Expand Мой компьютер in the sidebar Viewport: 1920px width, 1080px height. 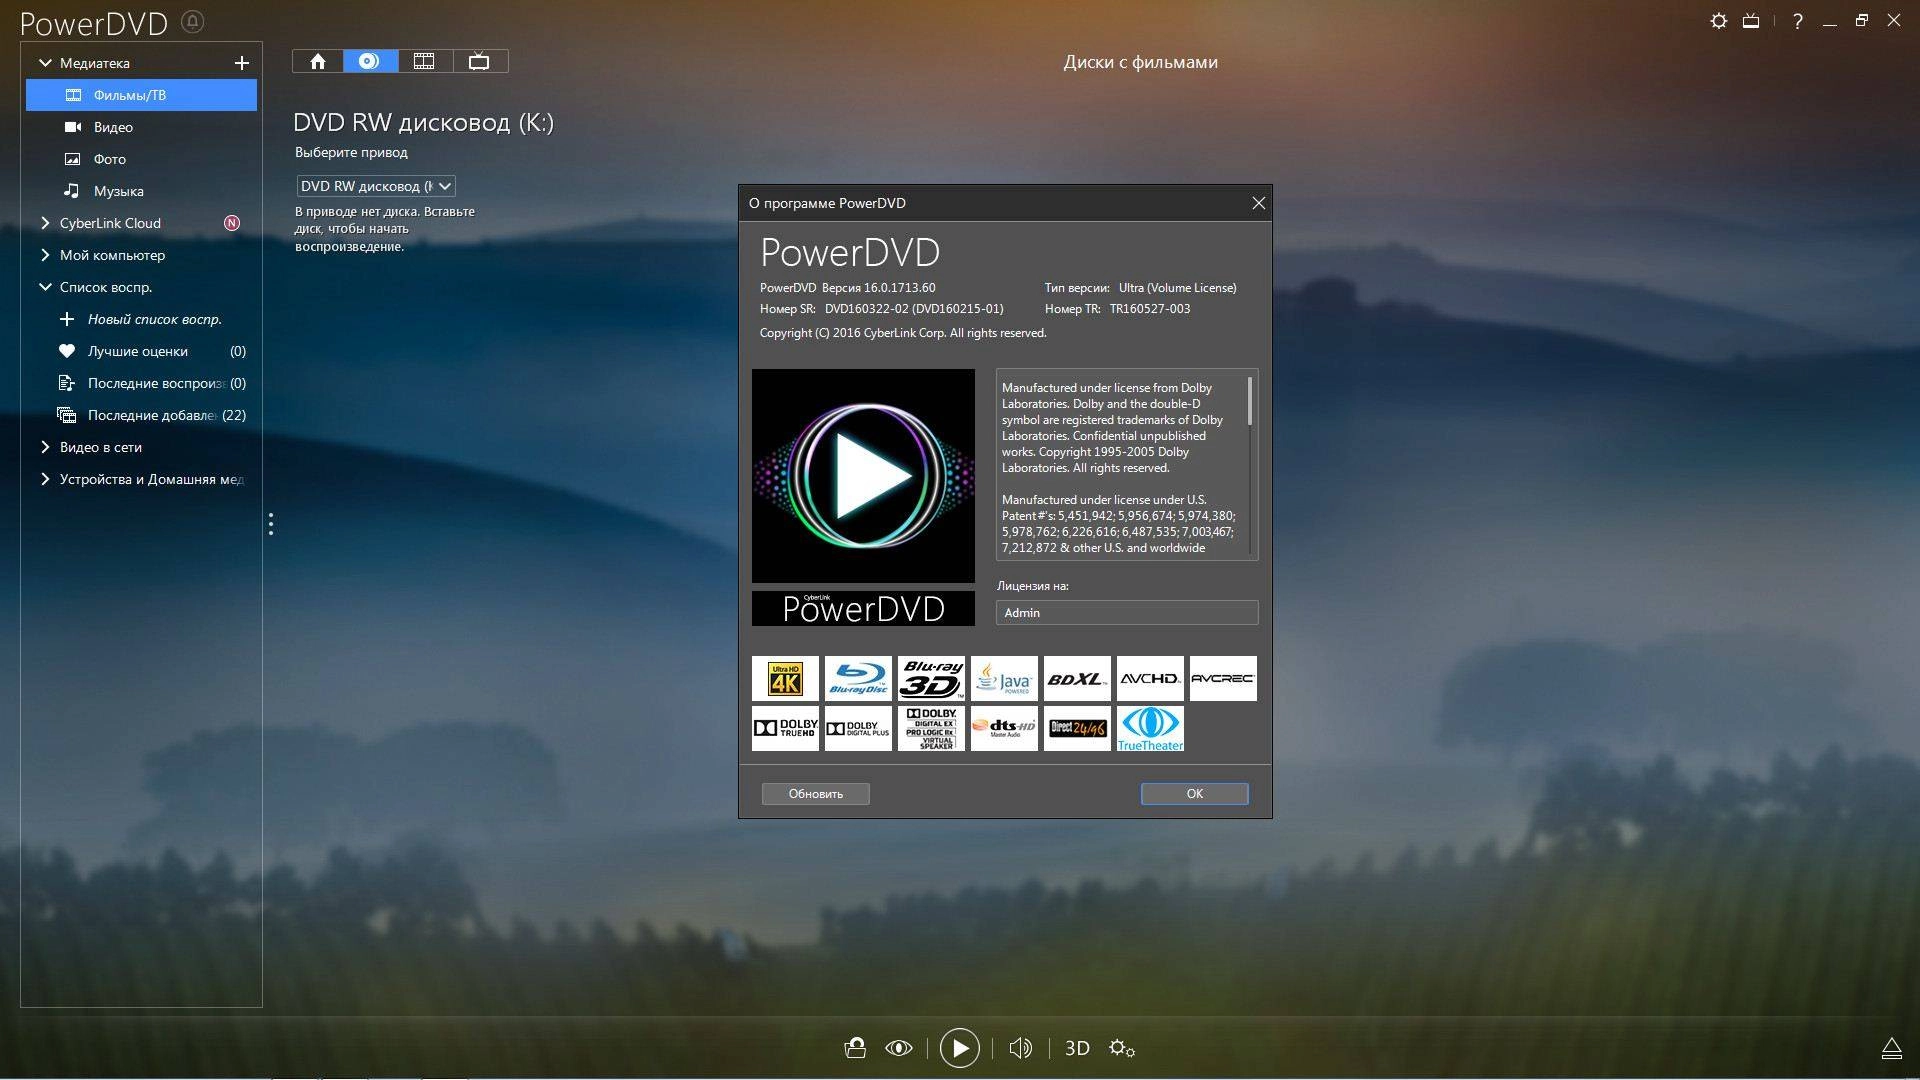[45, 255]
